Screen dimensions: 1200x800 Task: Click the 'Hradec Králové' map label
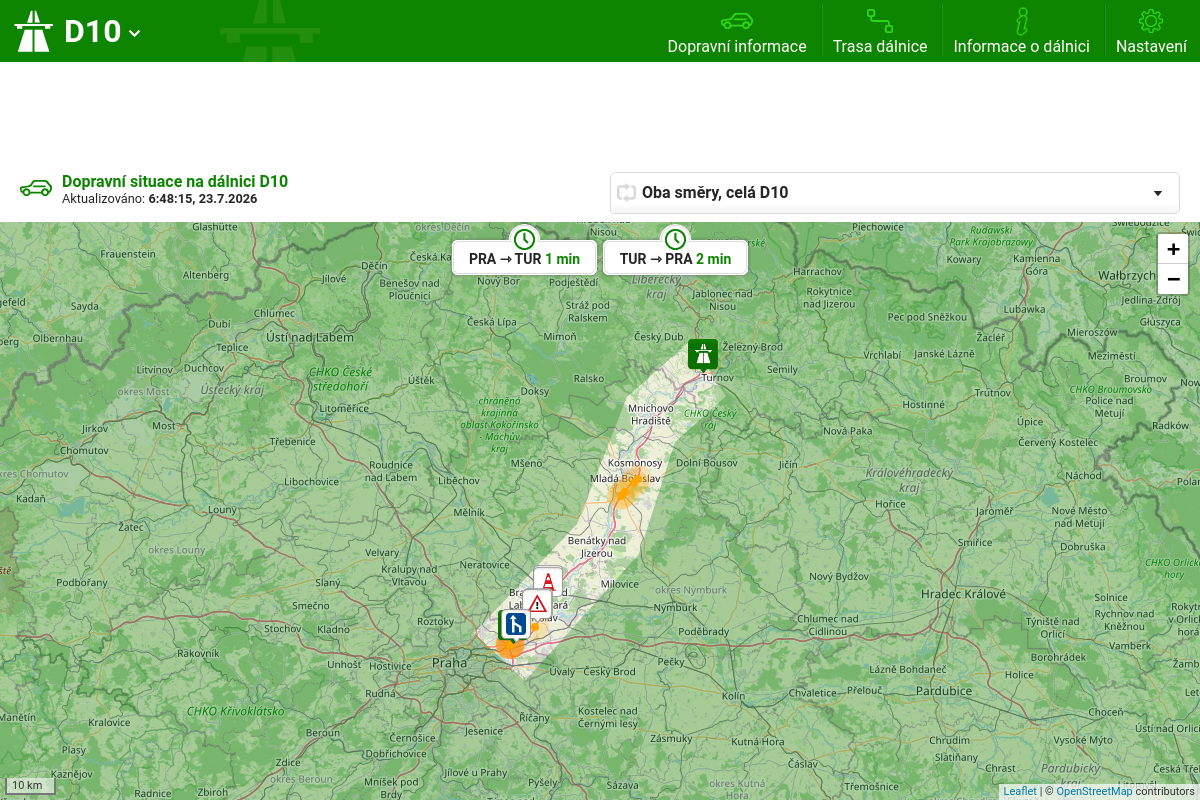click(963, 594)
